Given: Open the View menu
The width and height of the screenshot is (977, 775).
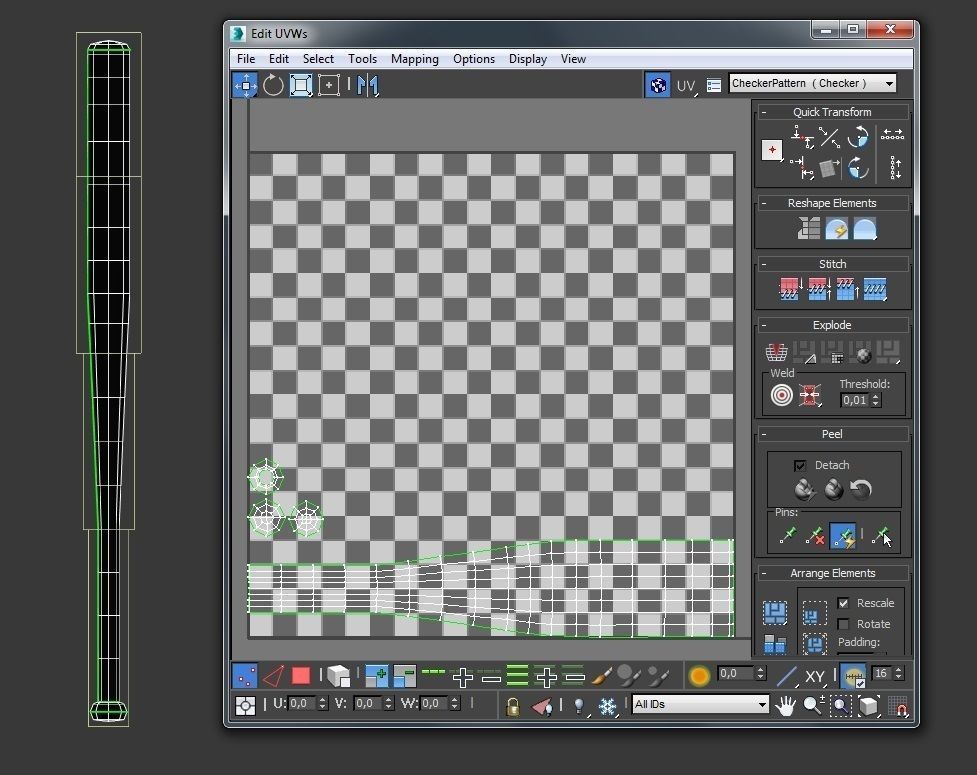Looking at the screenshot, I should tap(573, 59).
